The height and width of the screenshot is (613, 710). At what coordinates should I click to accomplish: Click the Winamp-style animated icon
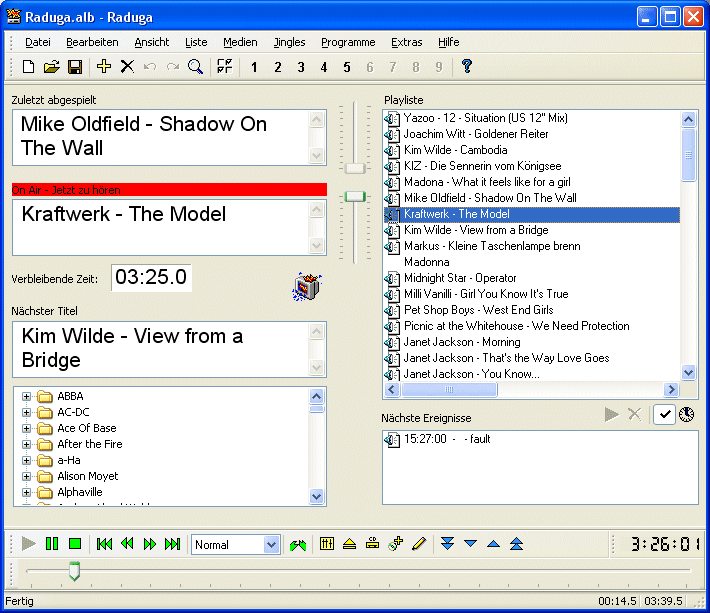[x=307, y=286]
